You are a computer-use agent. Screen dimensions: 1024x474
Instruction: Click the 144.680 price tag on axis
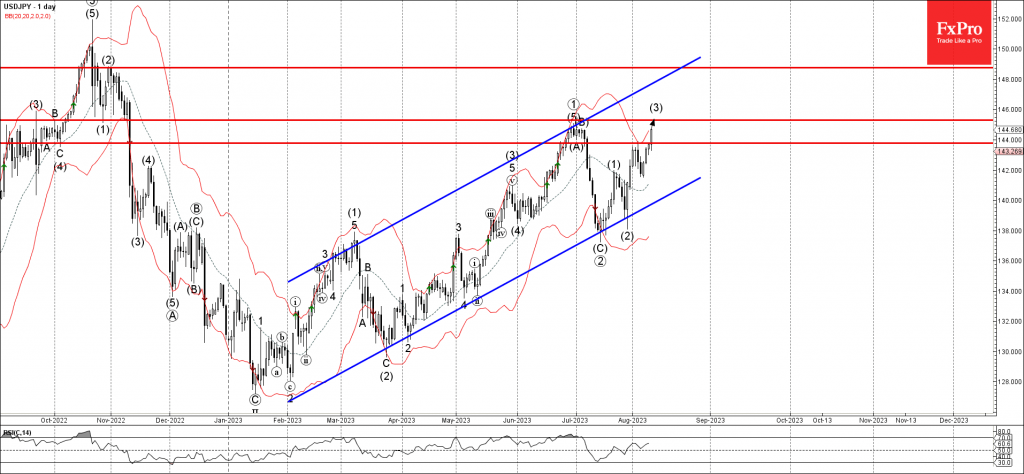click(x=1008, y=129)
